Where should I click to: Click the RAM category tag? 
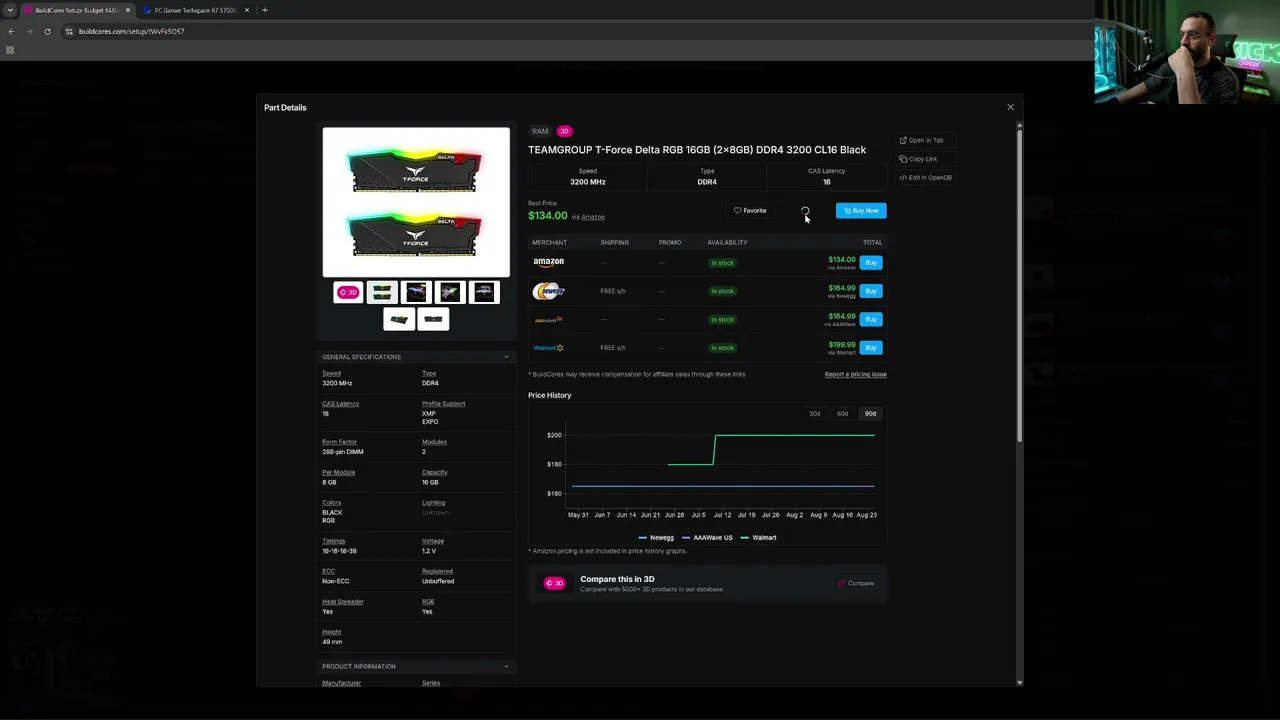(540, 132)
